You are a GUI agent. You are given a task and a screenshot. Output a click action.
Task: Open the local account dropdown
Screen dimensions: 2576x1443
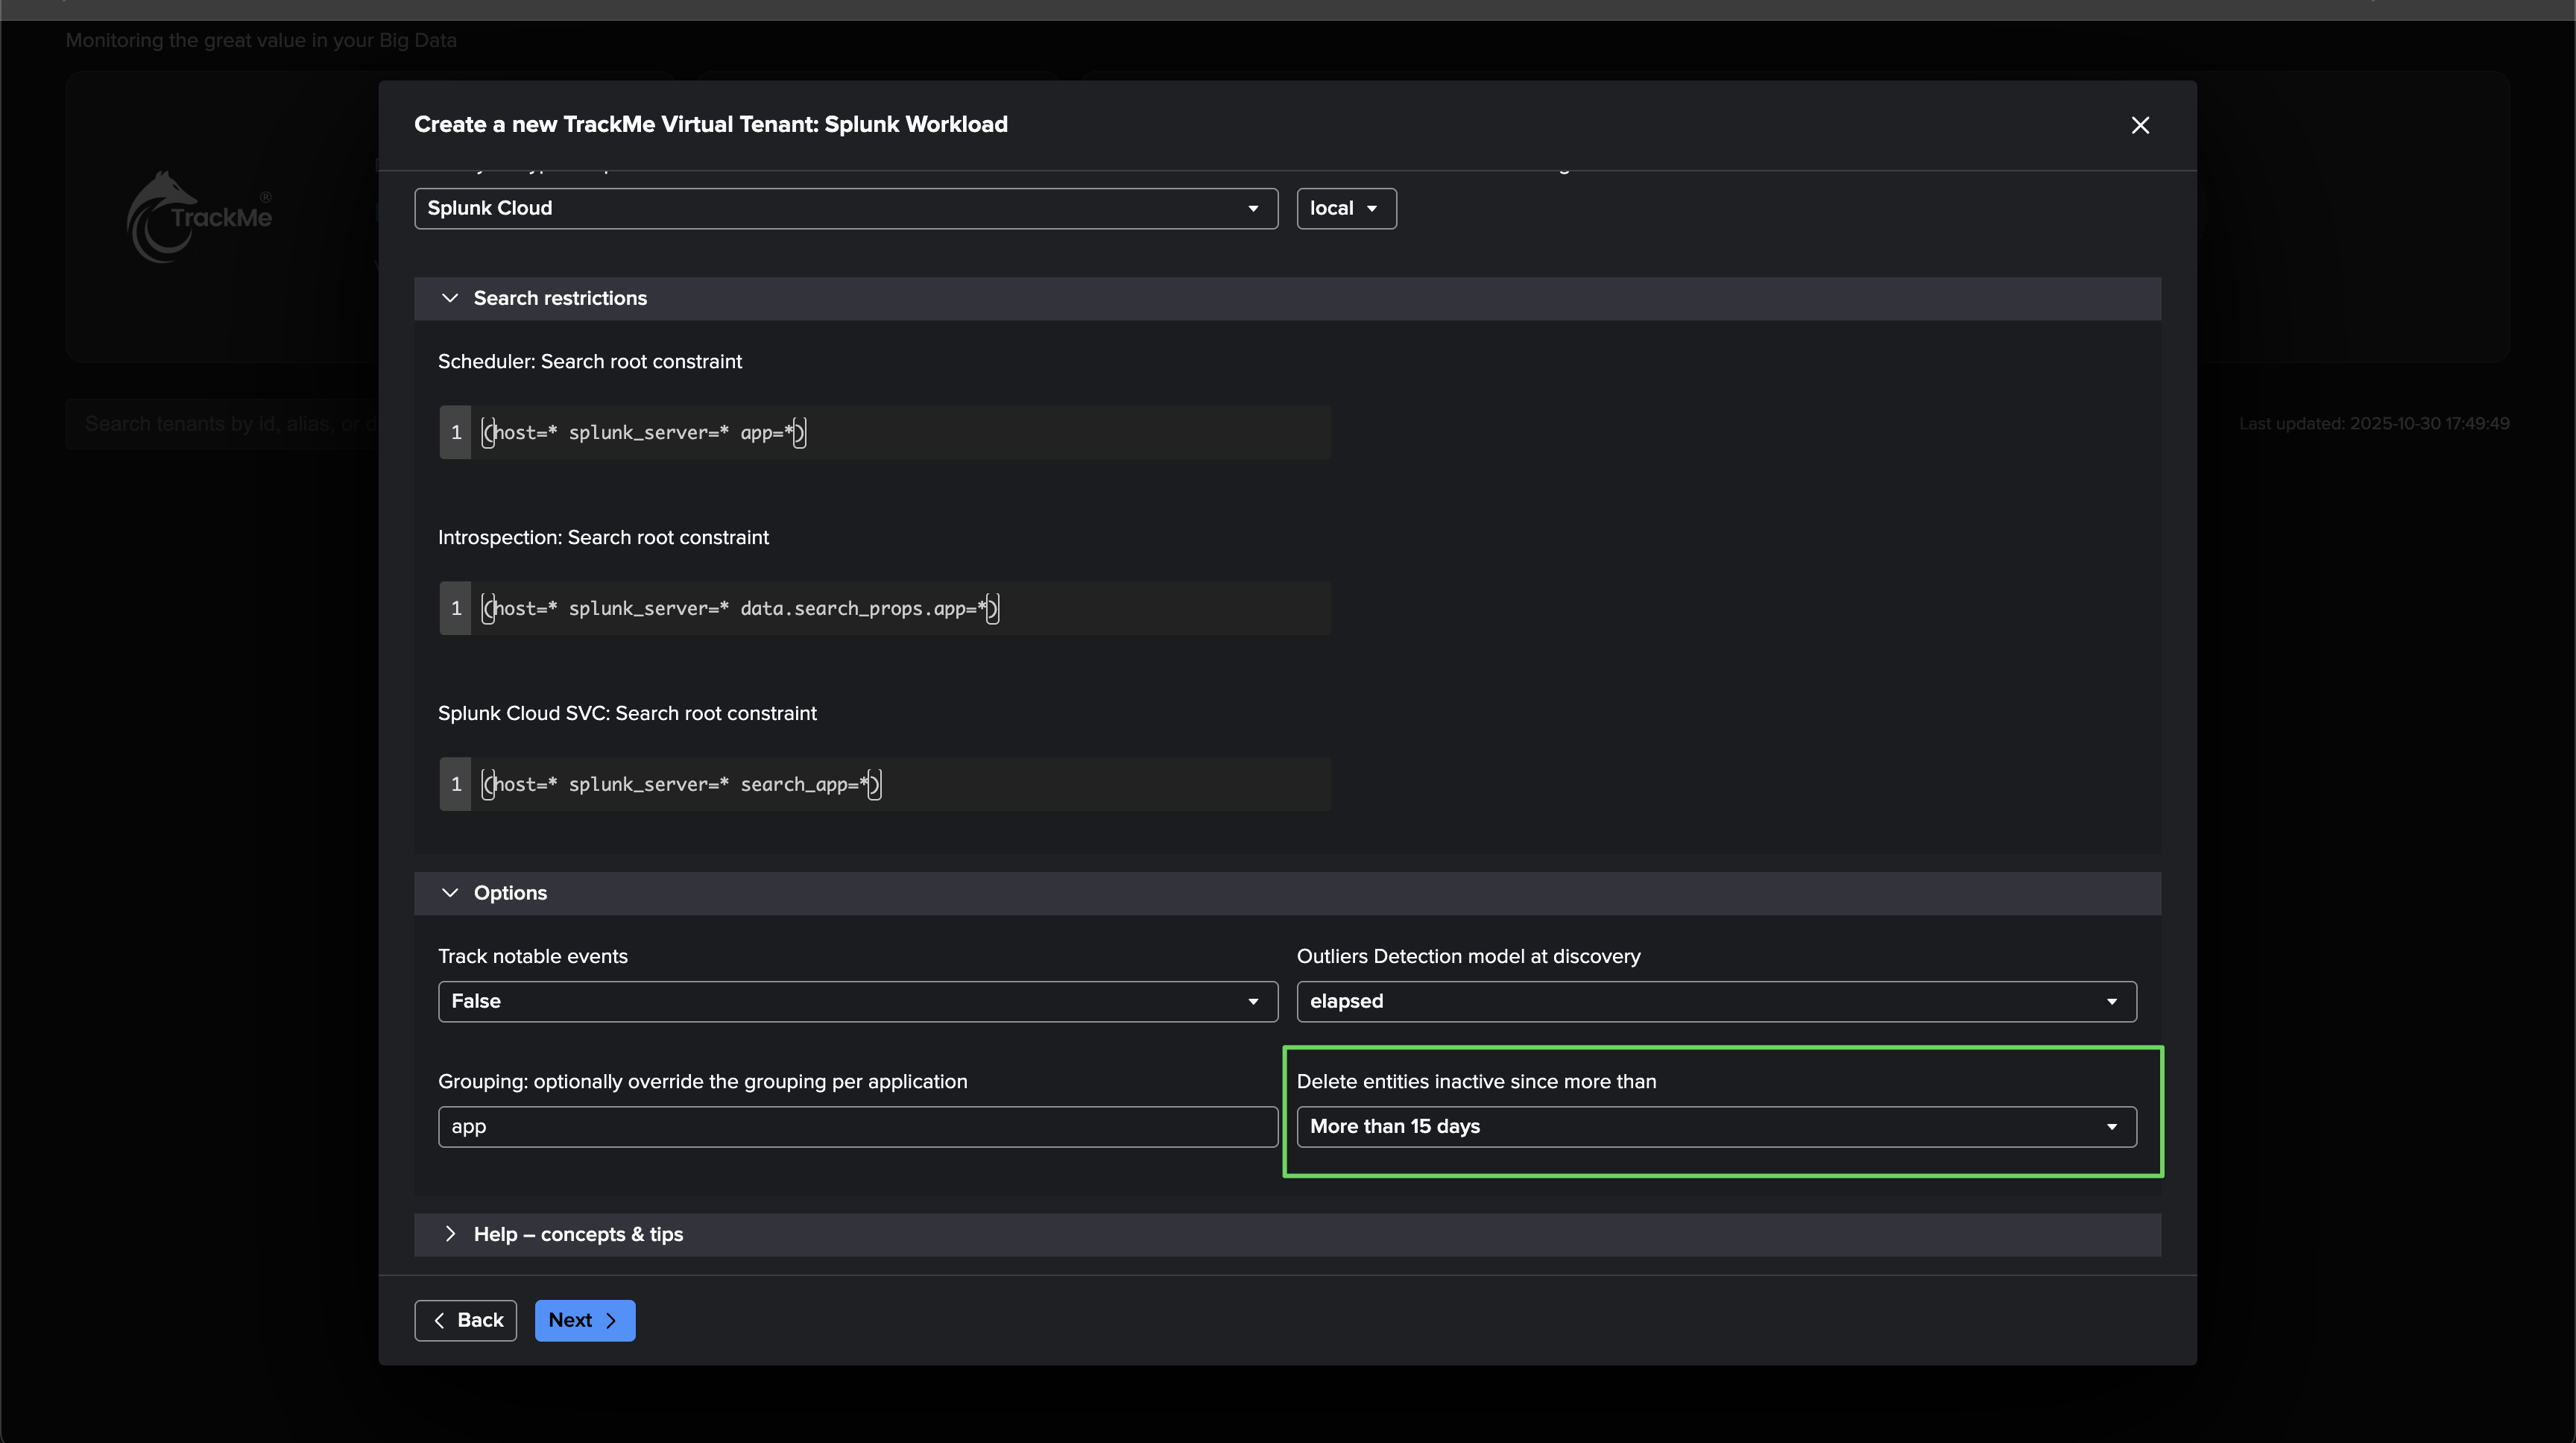coord(1345,208)
